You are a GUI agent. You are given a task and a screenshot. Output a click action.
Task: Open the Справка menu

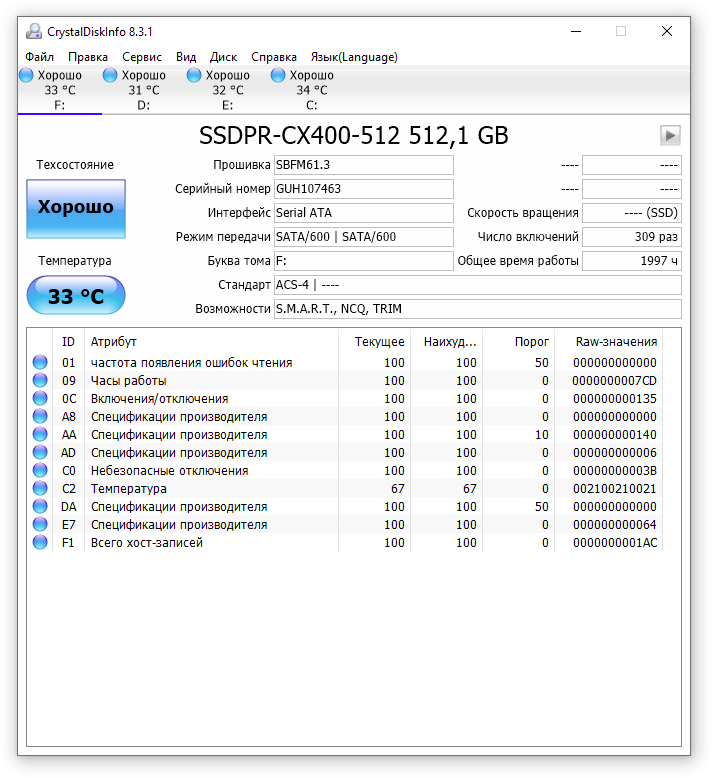(x=274, y=57)
